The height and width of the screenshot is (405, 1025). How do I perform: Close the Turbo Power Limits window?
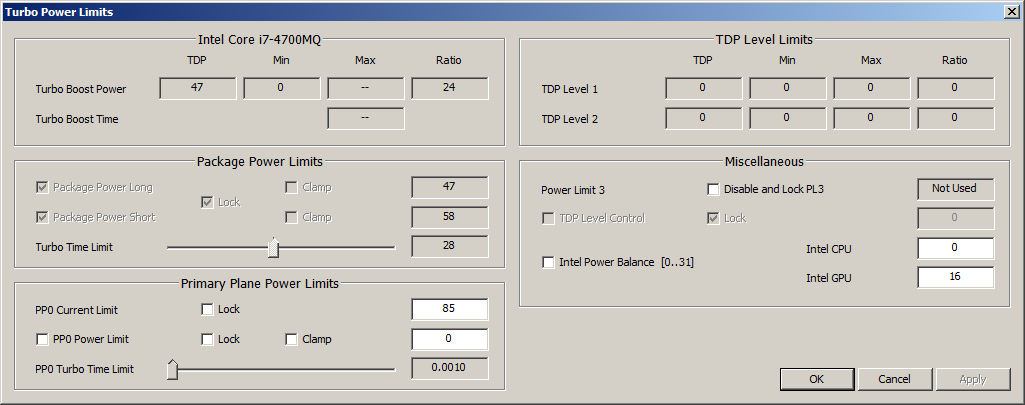(x=1012, y=12)
